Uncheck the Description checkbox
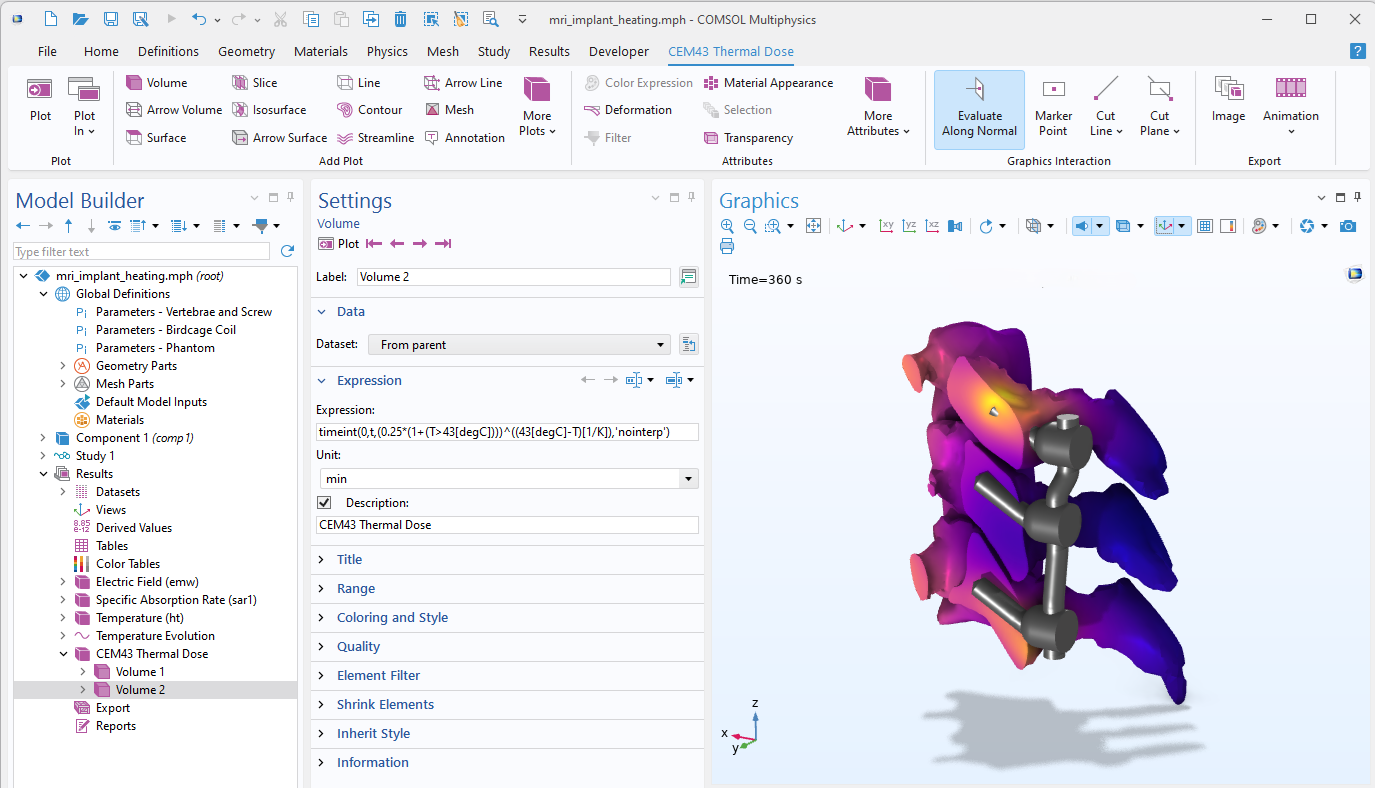1375x788 pixels. coord(324,503)
